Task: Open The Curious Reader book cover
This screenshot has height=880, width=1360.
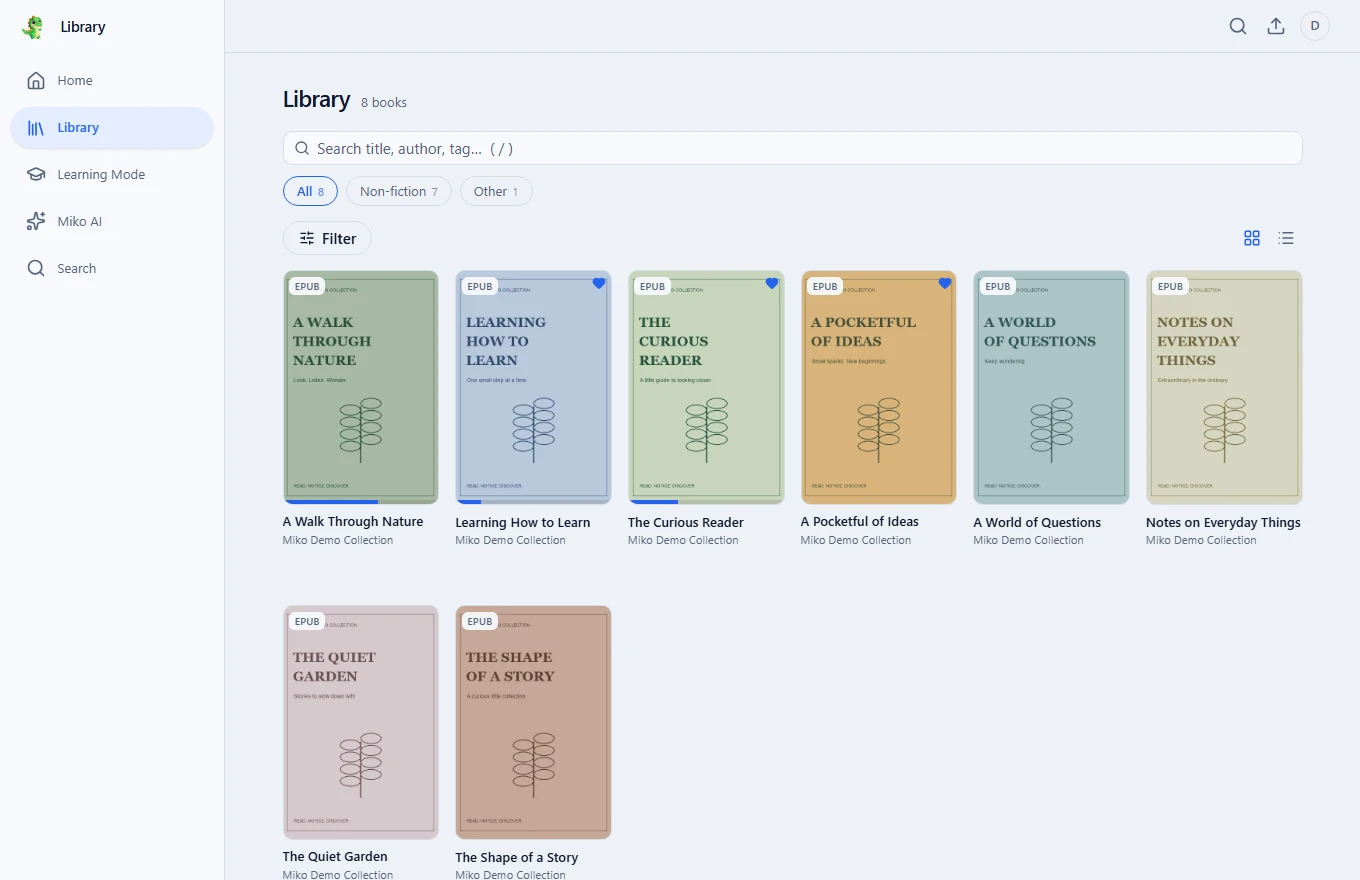Action: tap(706, 387)
